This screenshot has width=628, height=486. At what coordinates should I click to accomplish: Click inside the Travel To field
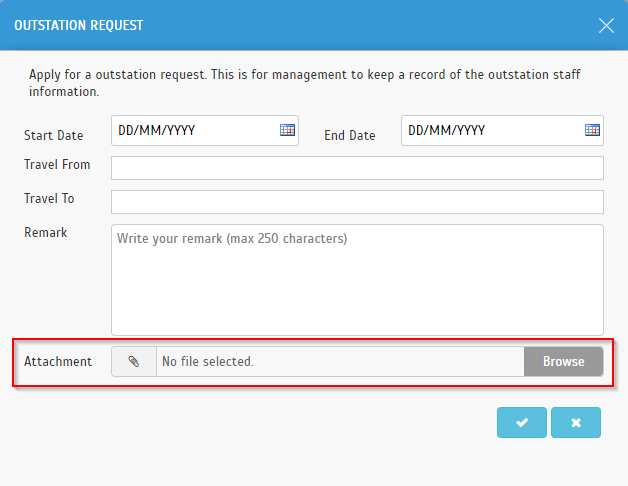coord(357,202)
